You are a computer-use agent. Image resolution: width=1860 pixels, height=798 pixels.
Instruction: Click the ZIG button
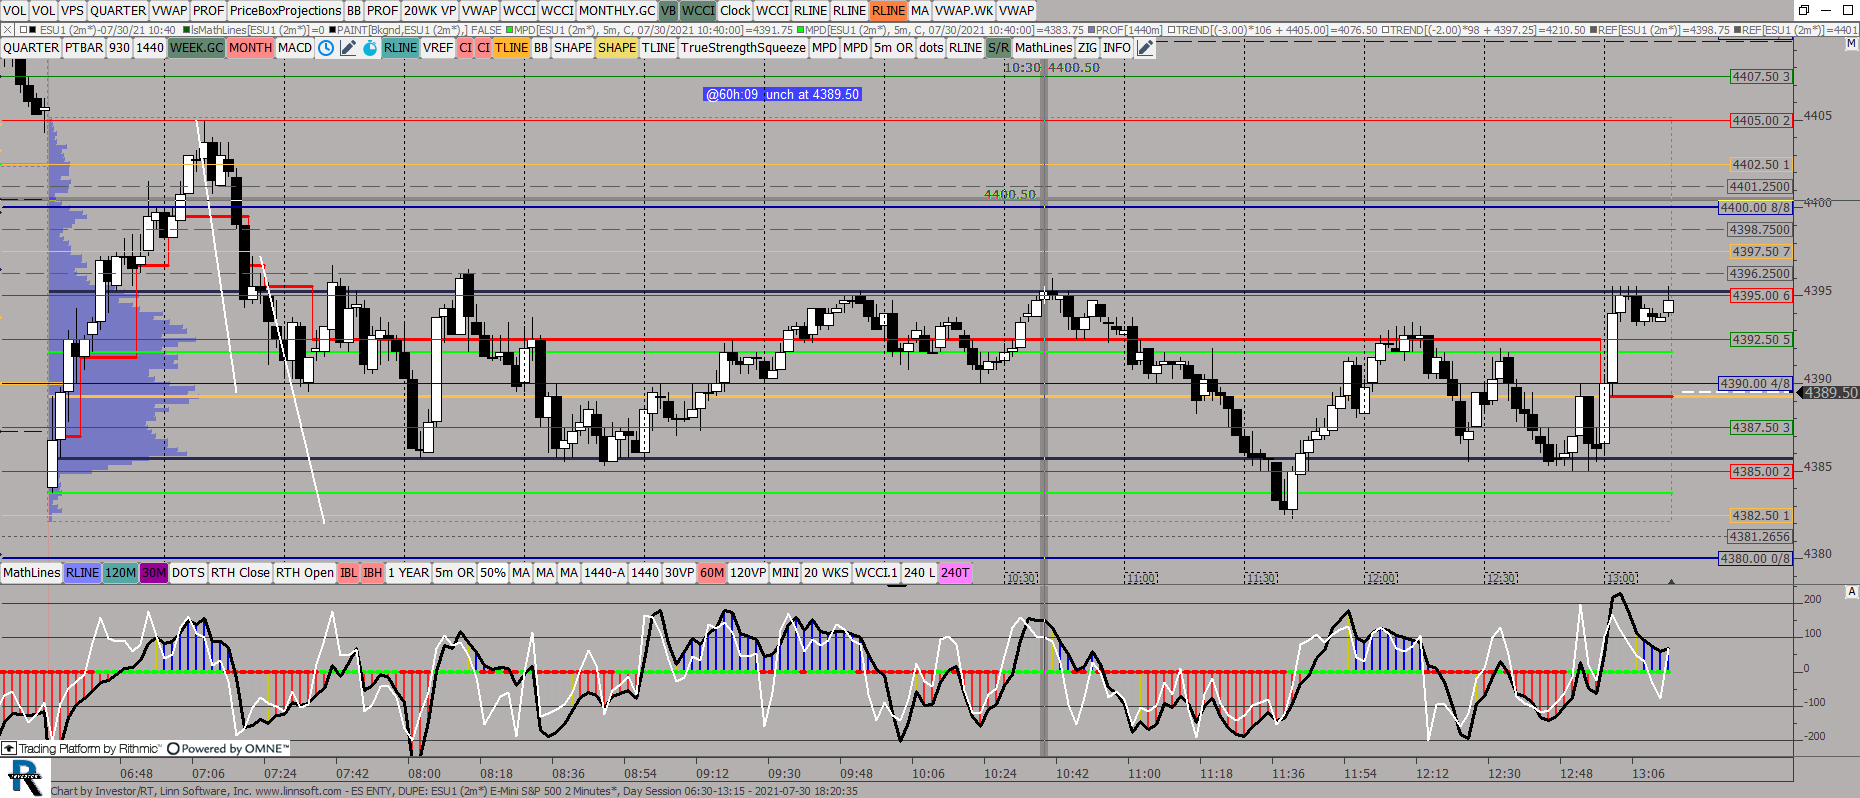click(1087, 48)
